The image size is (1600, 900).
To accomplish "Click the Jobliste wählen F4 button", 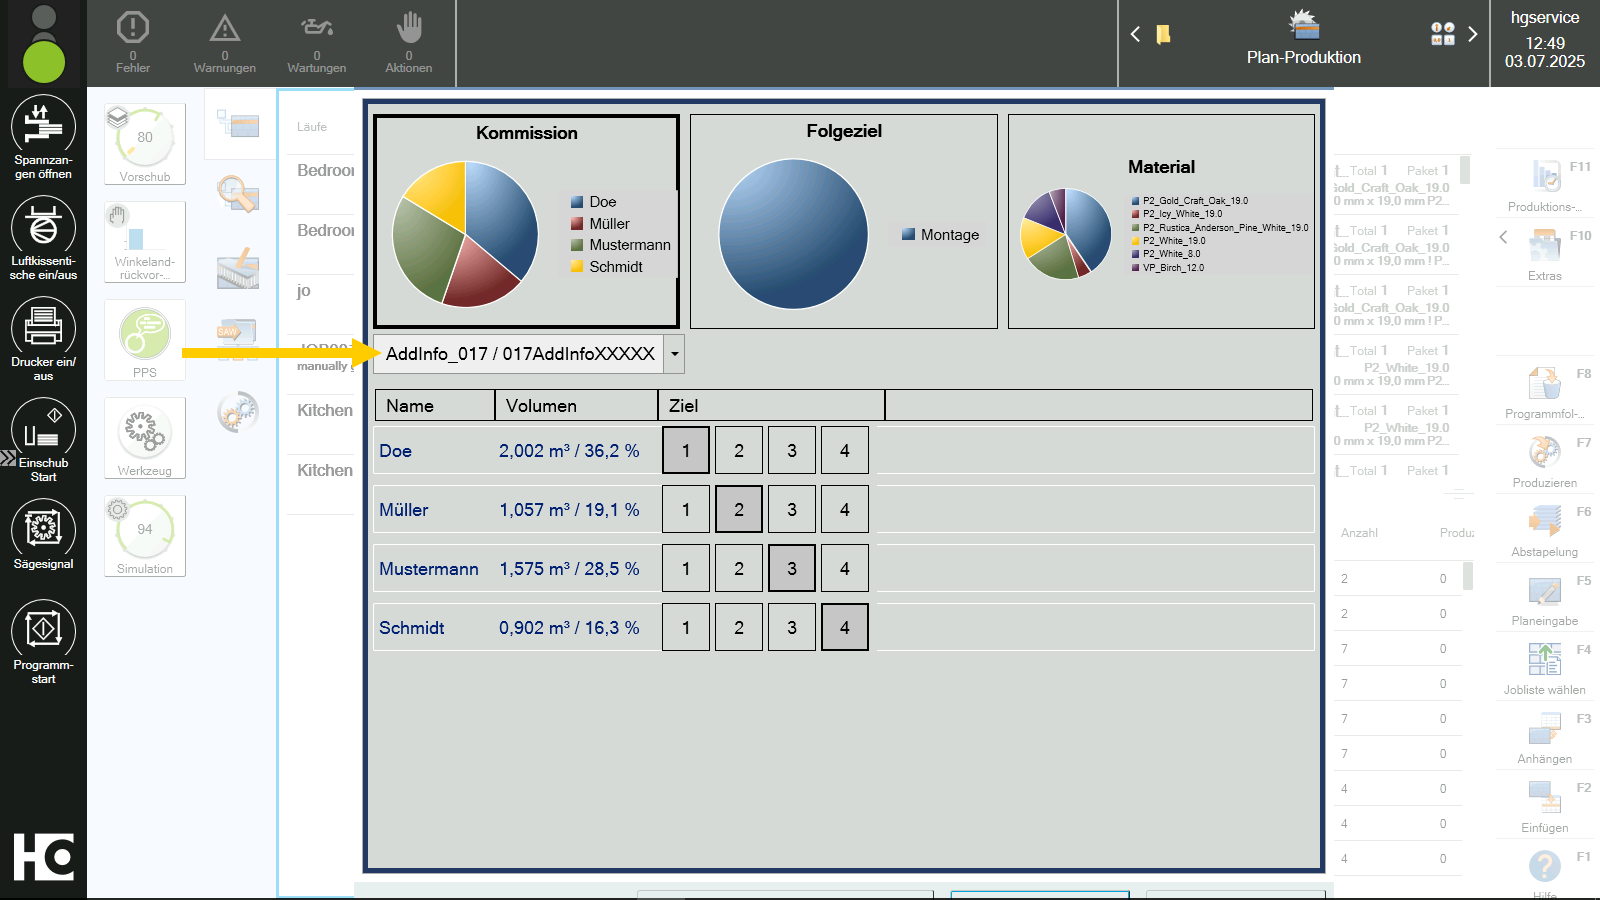I will 1545,667.
